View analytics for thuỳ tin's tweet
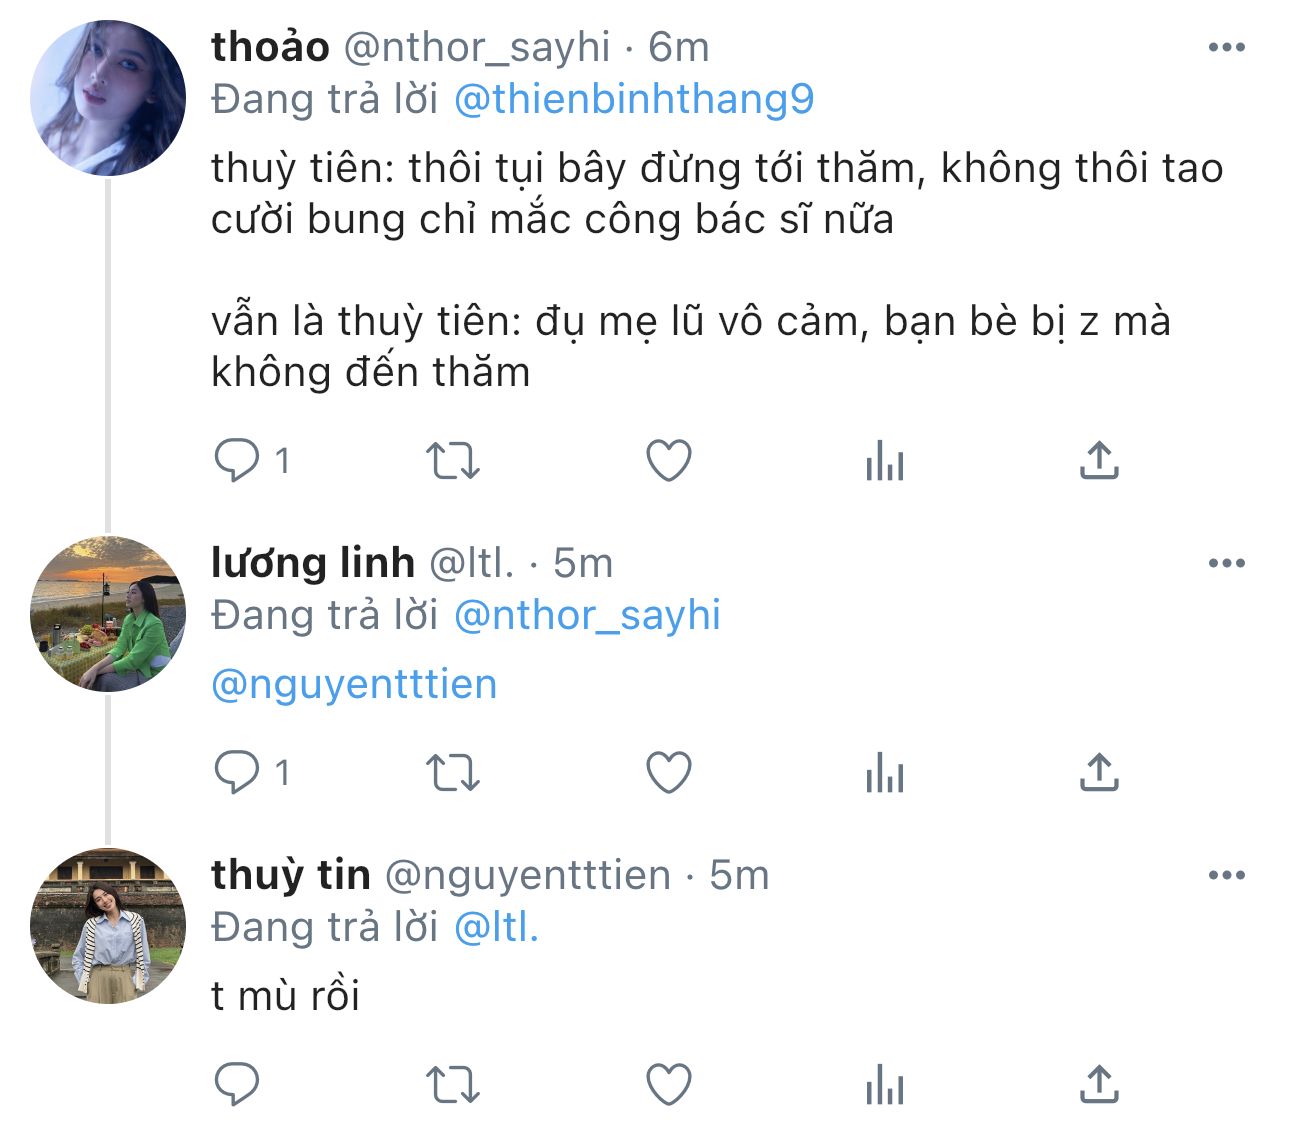This screenshot has height=1130, width=1290. click(x=885, y=1087)
